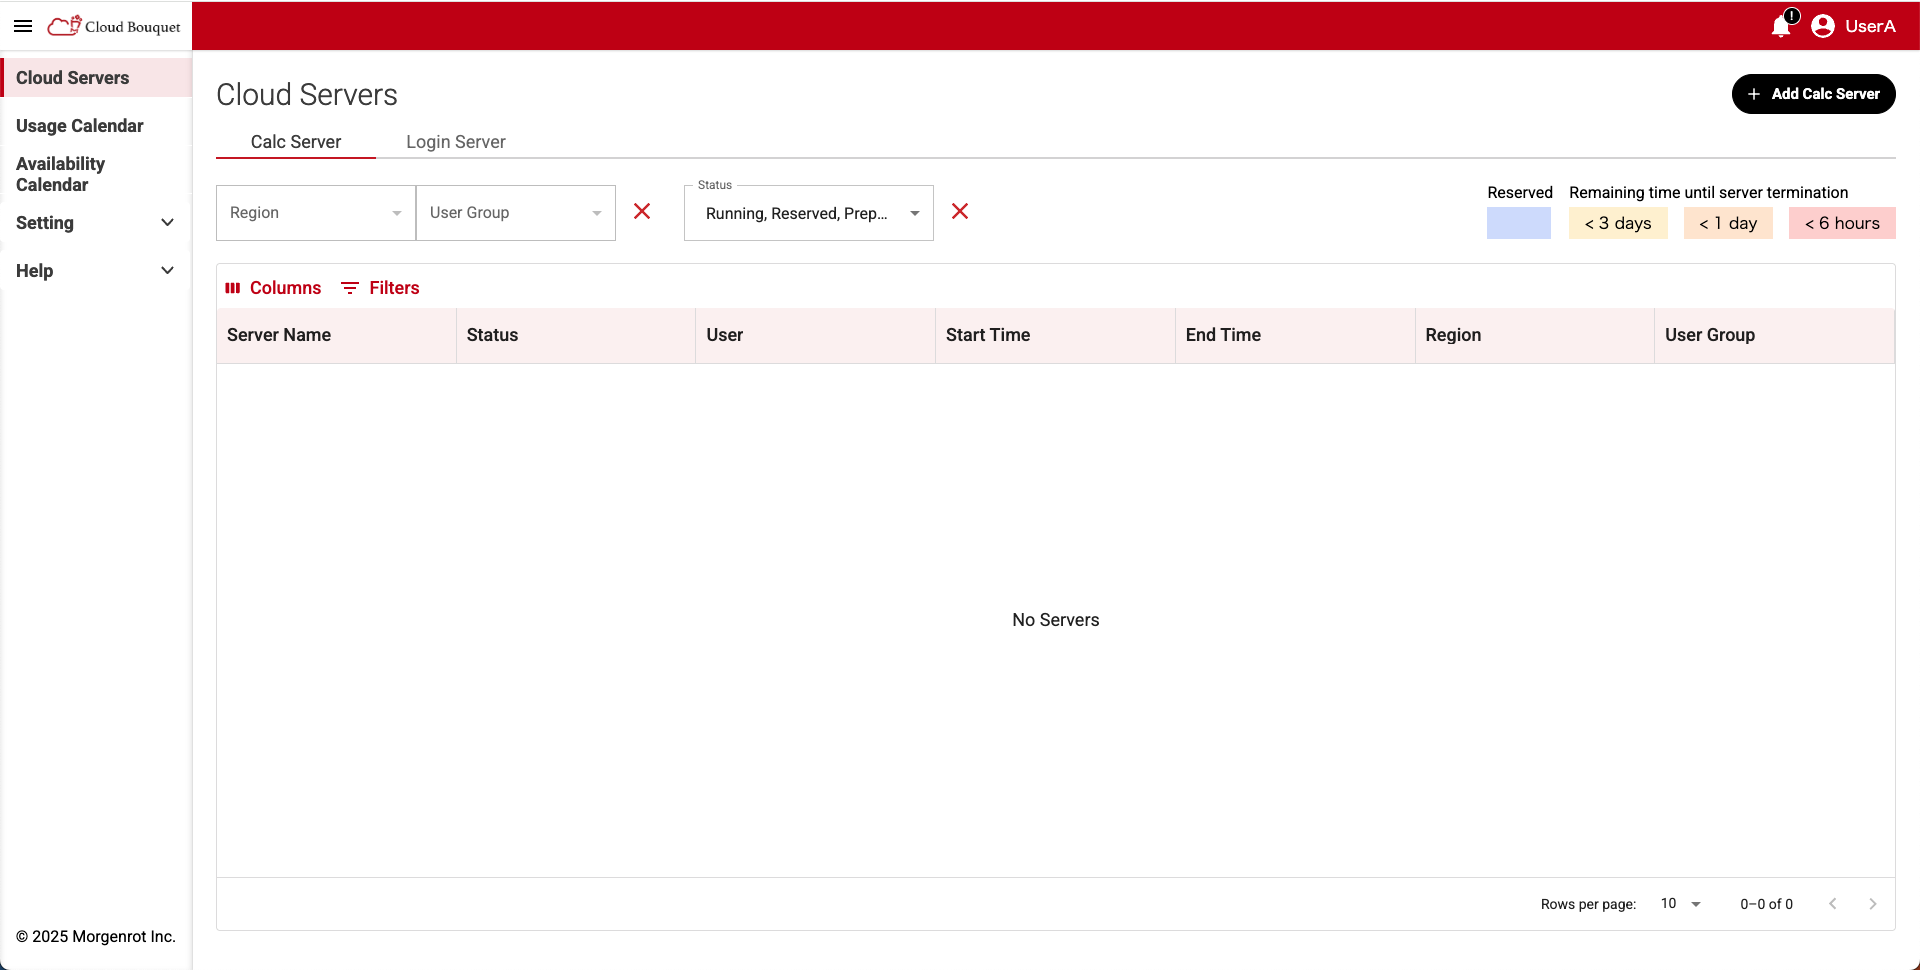The width and height of the screenshot is (1920, 970).
Task: Open the notification bell
Action: click(1781, 27)
